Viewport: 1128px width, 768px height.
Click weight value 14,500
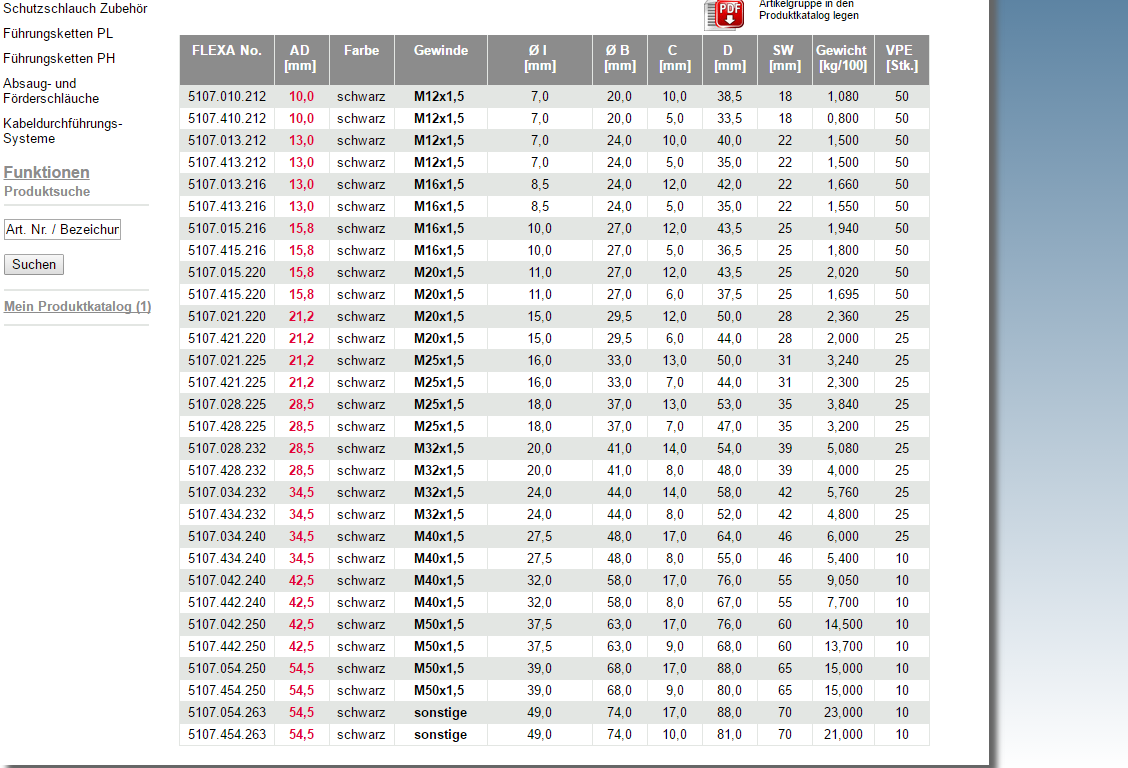pos(843,624)
